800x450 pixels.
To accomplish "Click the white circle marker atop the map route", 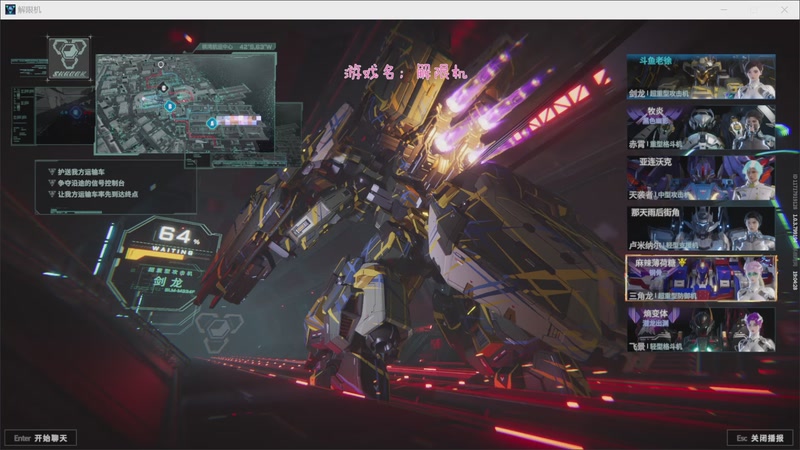I will [x=161, y=65].
